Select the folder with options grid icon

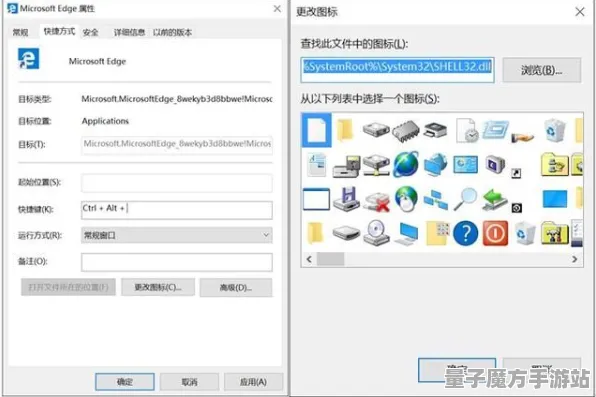tap(436, 233)
